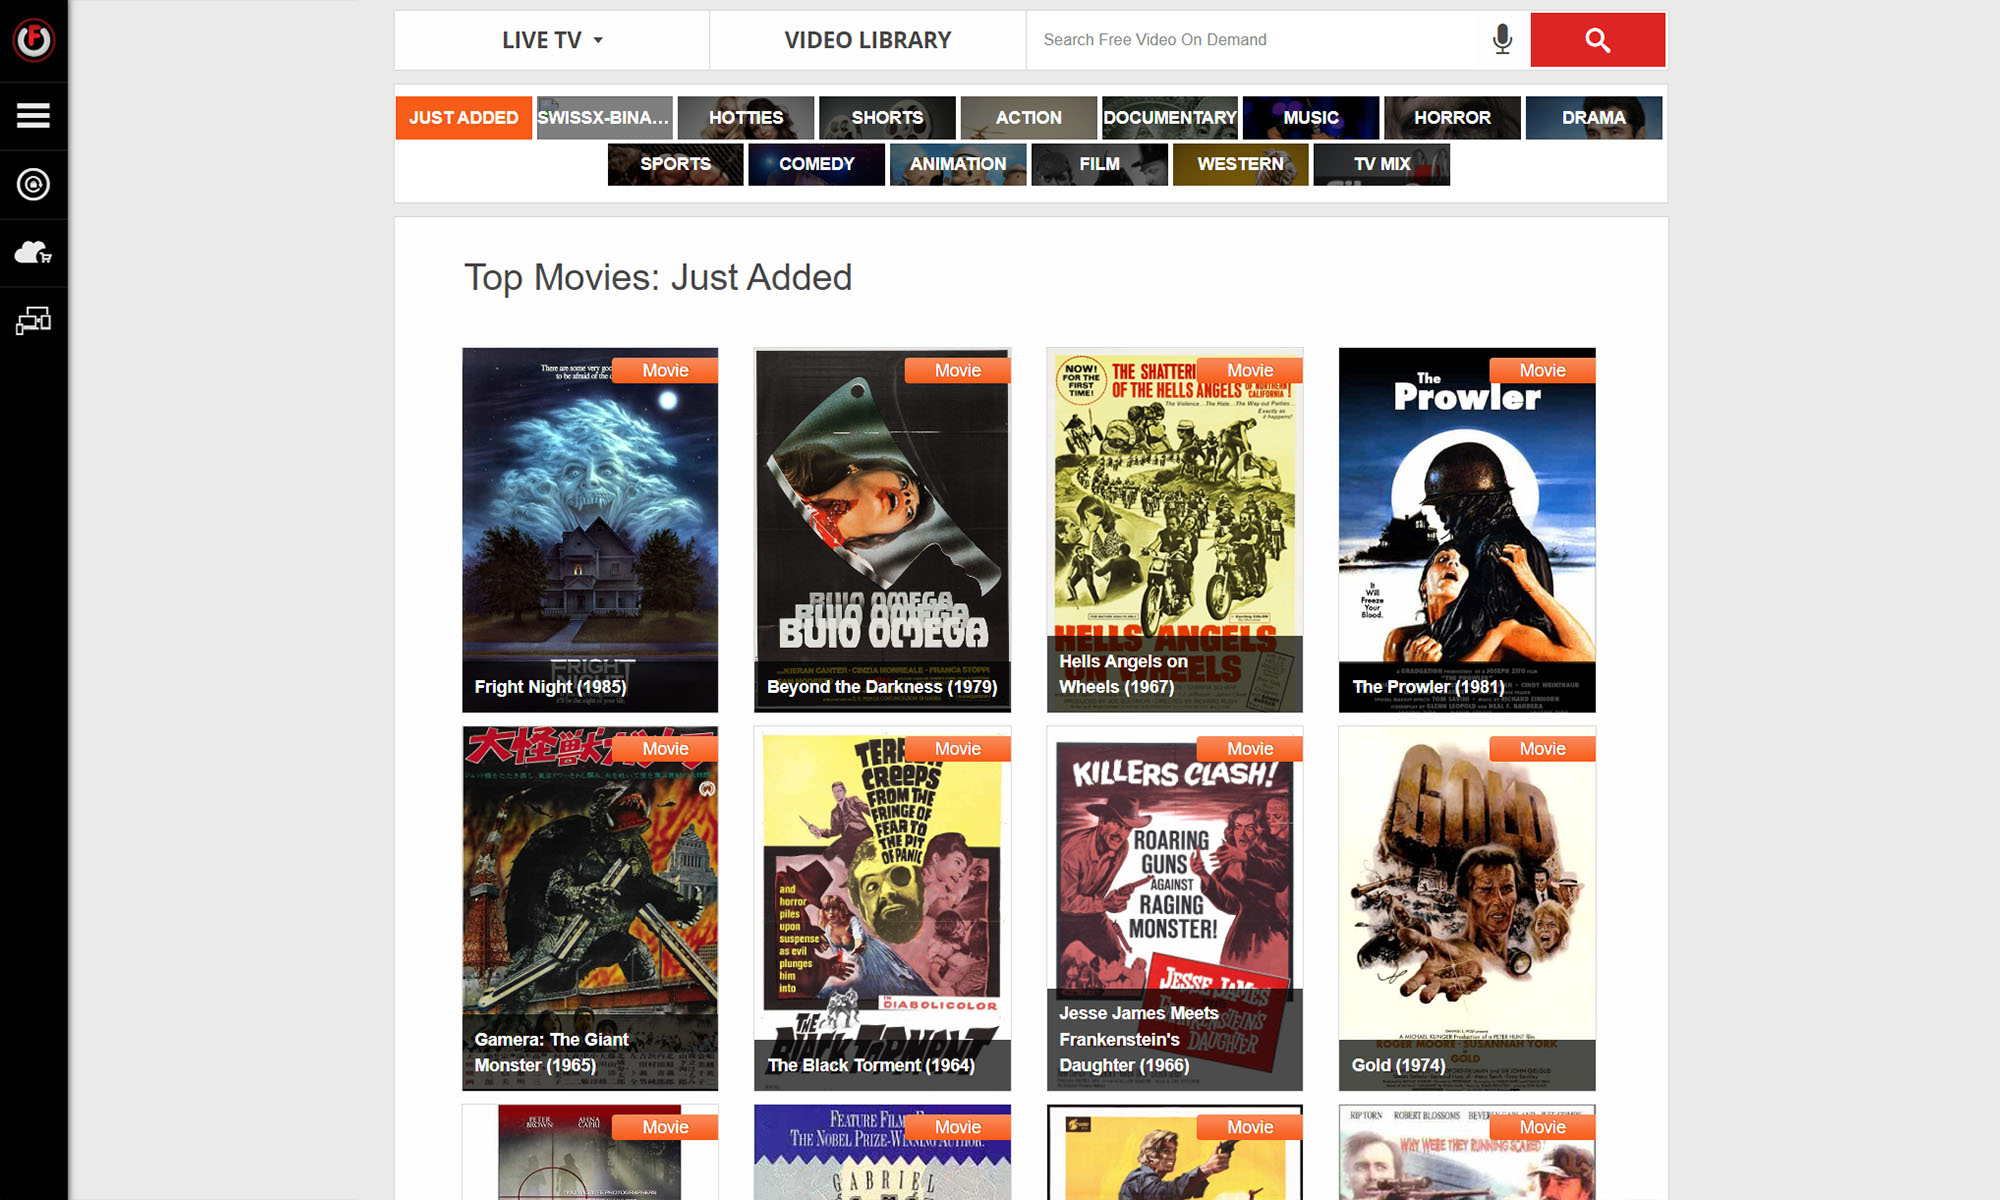Open Hells Angels on Wheels (1967) poster
2000x1200 pixels.
point(1175,530)
